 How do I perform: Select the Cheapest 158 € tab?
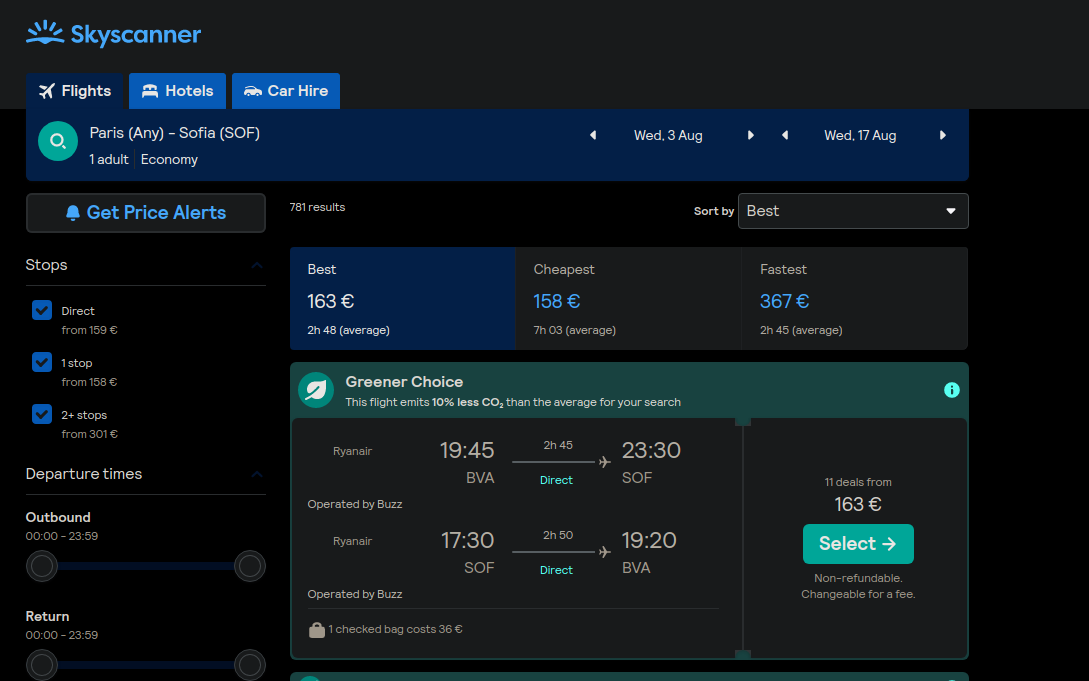click(629, 299)
